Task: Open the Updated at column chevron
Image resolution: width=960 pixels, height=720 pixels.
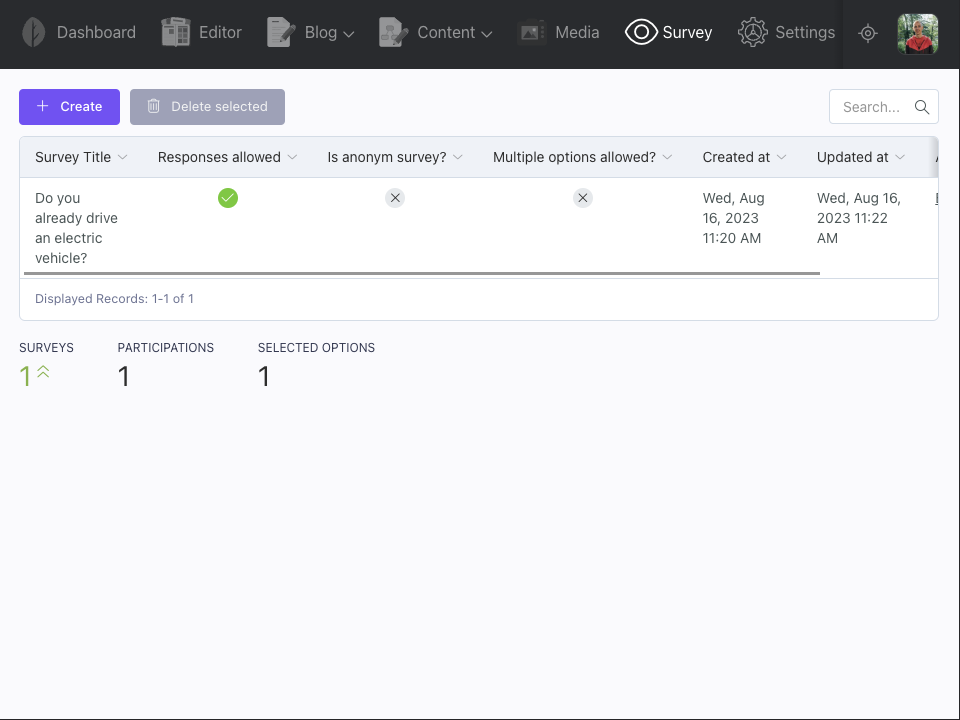Action: pos(900,157)
